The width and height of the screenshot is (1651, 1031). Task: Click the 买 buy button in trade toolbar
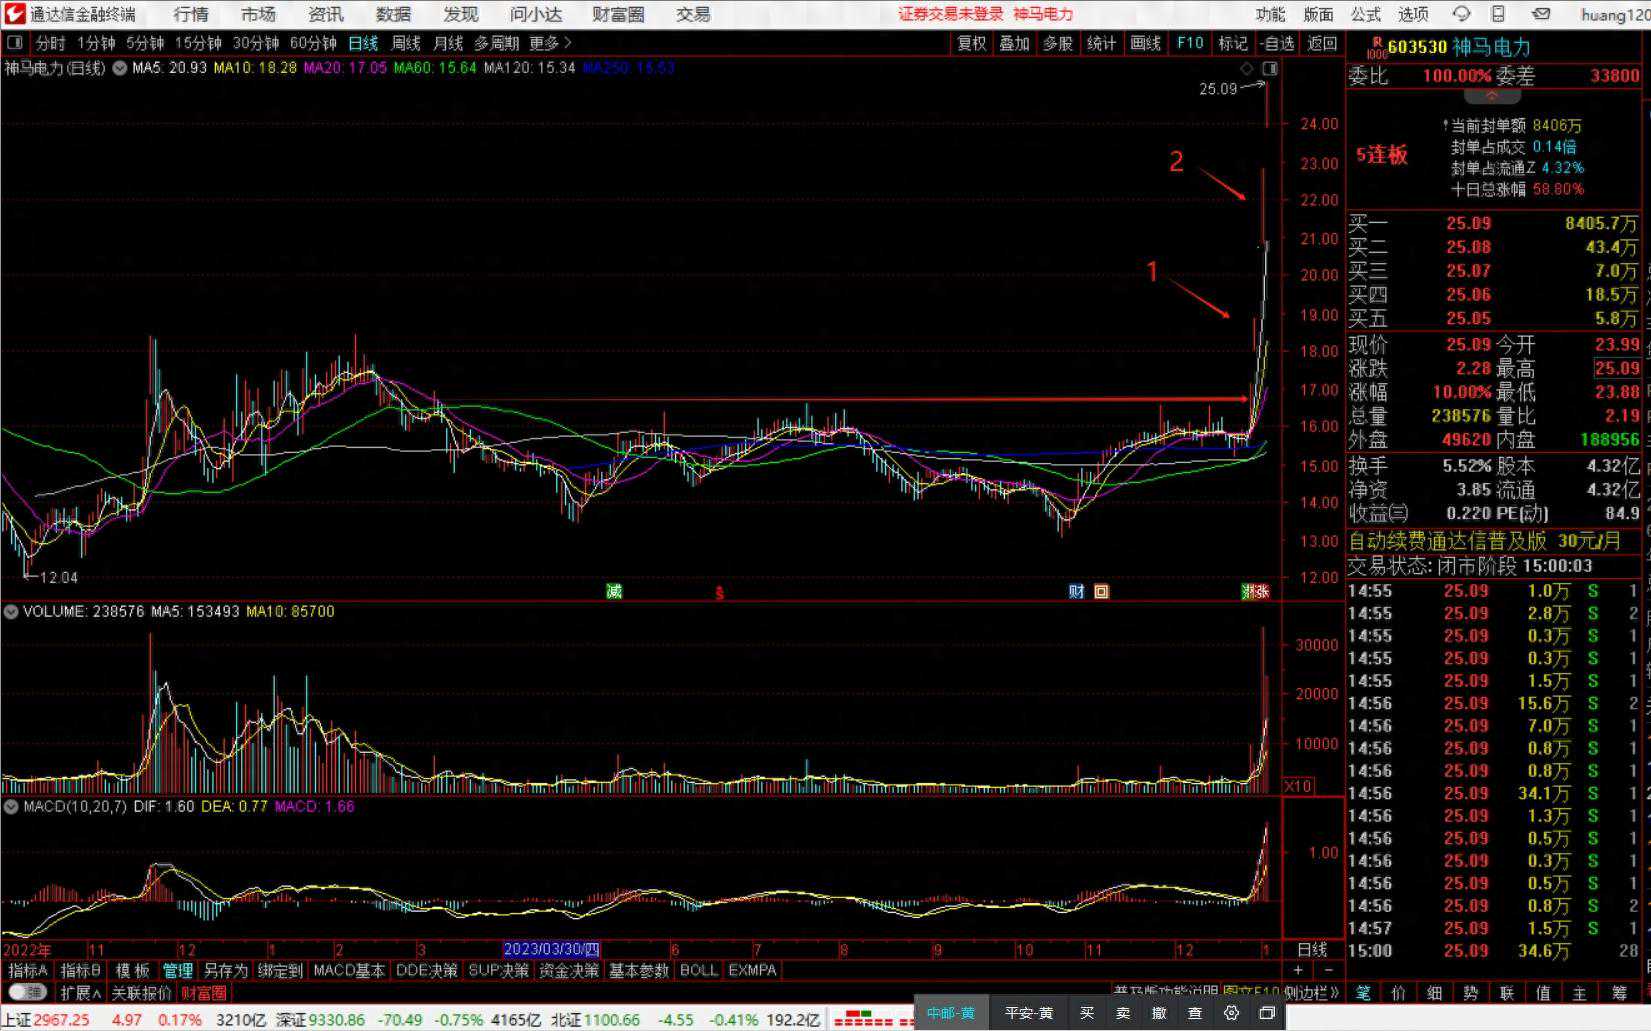tap(1087, 1013)
